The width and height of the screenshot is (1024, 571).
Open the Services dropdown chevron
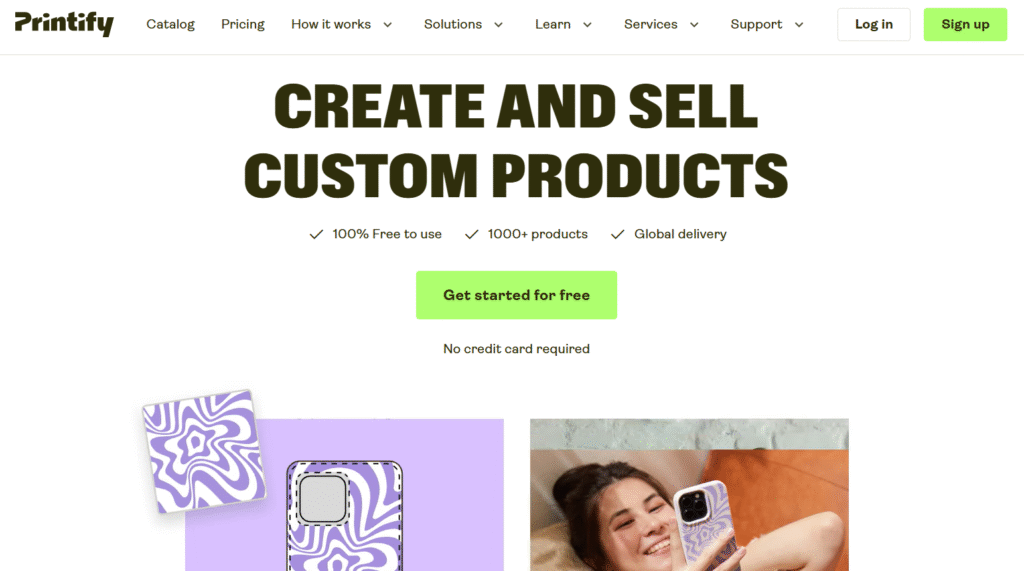694,25
